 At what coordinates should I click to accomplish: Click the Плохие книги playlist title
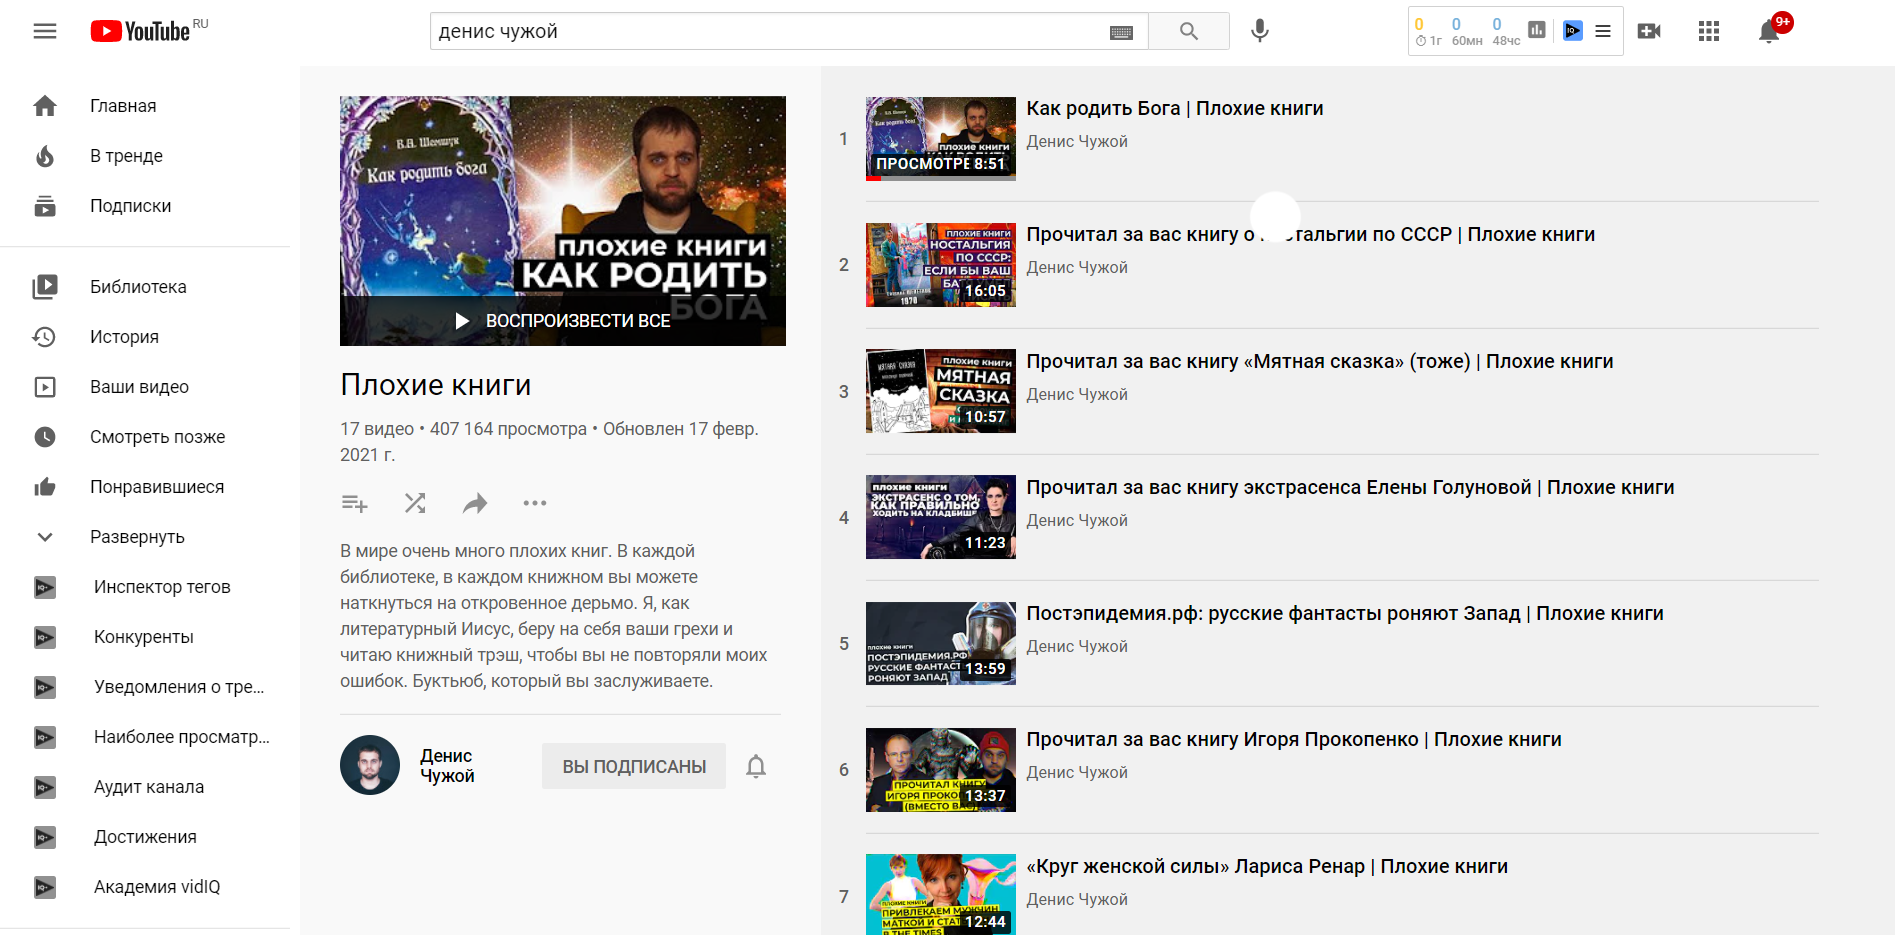(436, 385)
